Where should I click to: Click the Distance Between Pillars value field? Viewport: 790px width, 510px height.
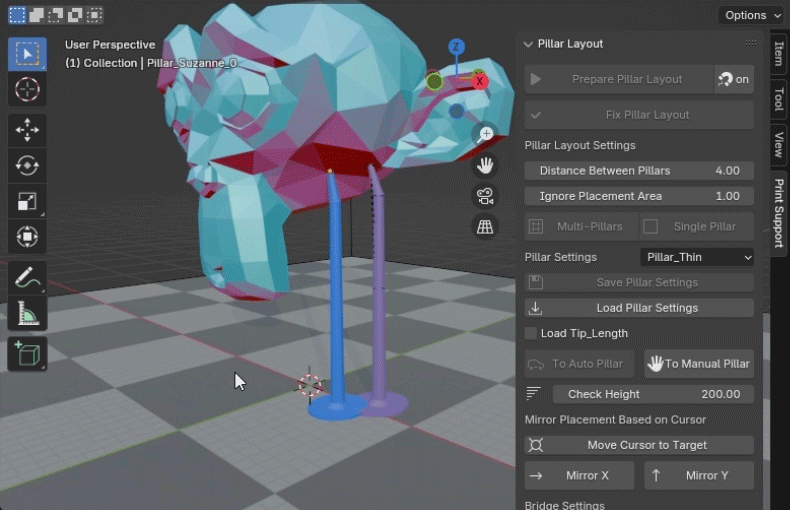639,171
